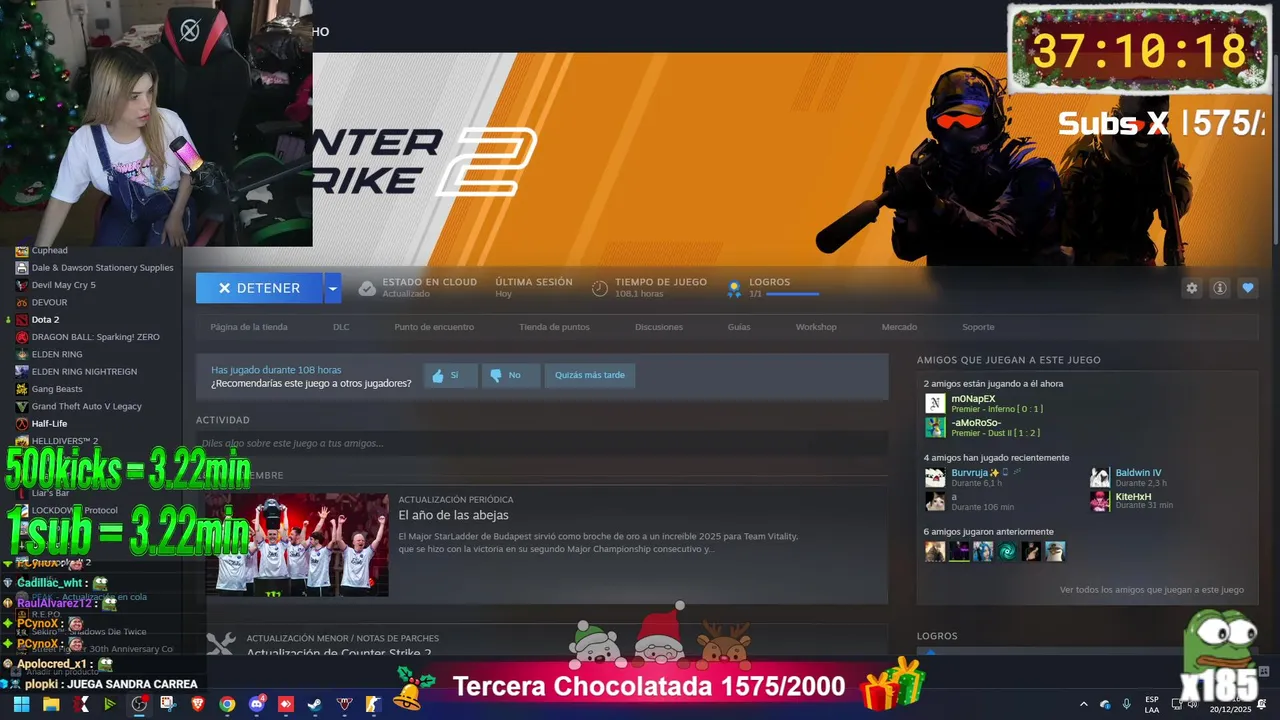
Task: Select Half-Life in the library
Action: [x=49, y=424]
